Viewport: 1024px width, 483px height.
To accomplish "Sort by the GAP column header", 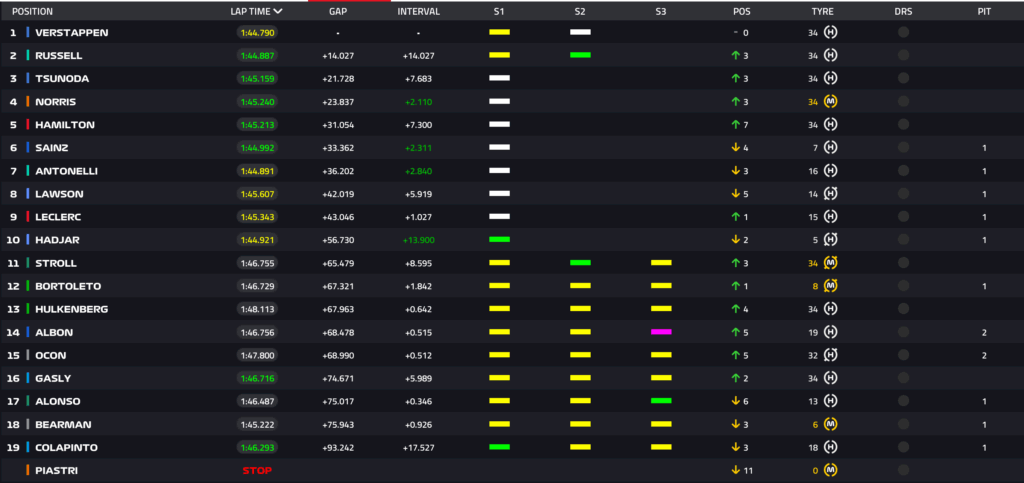I will 338,12.
